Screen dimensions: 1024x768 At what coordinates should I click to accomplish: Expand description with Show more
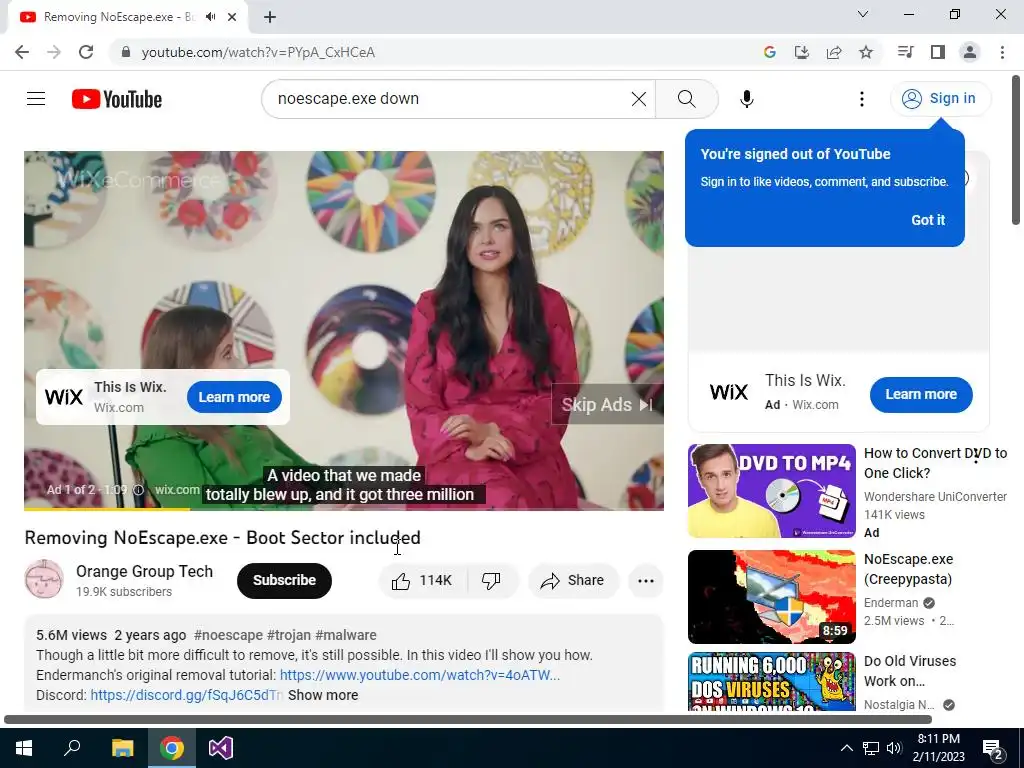coord(323,695)
